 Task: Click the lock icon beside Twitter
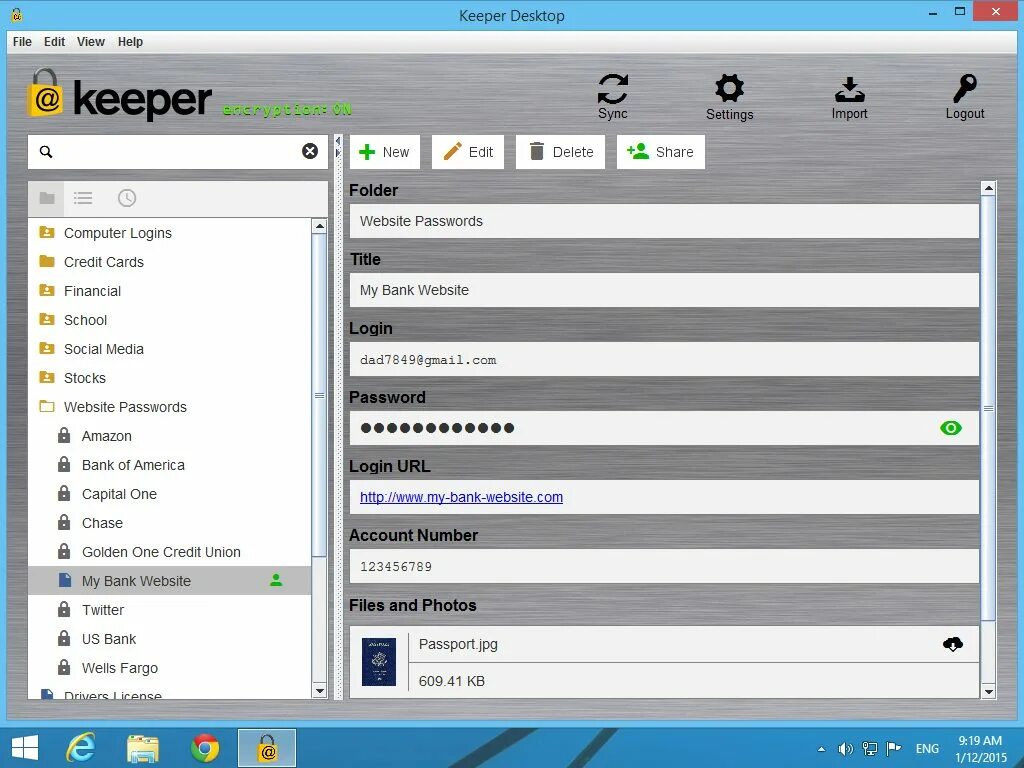tap(64, 609)
